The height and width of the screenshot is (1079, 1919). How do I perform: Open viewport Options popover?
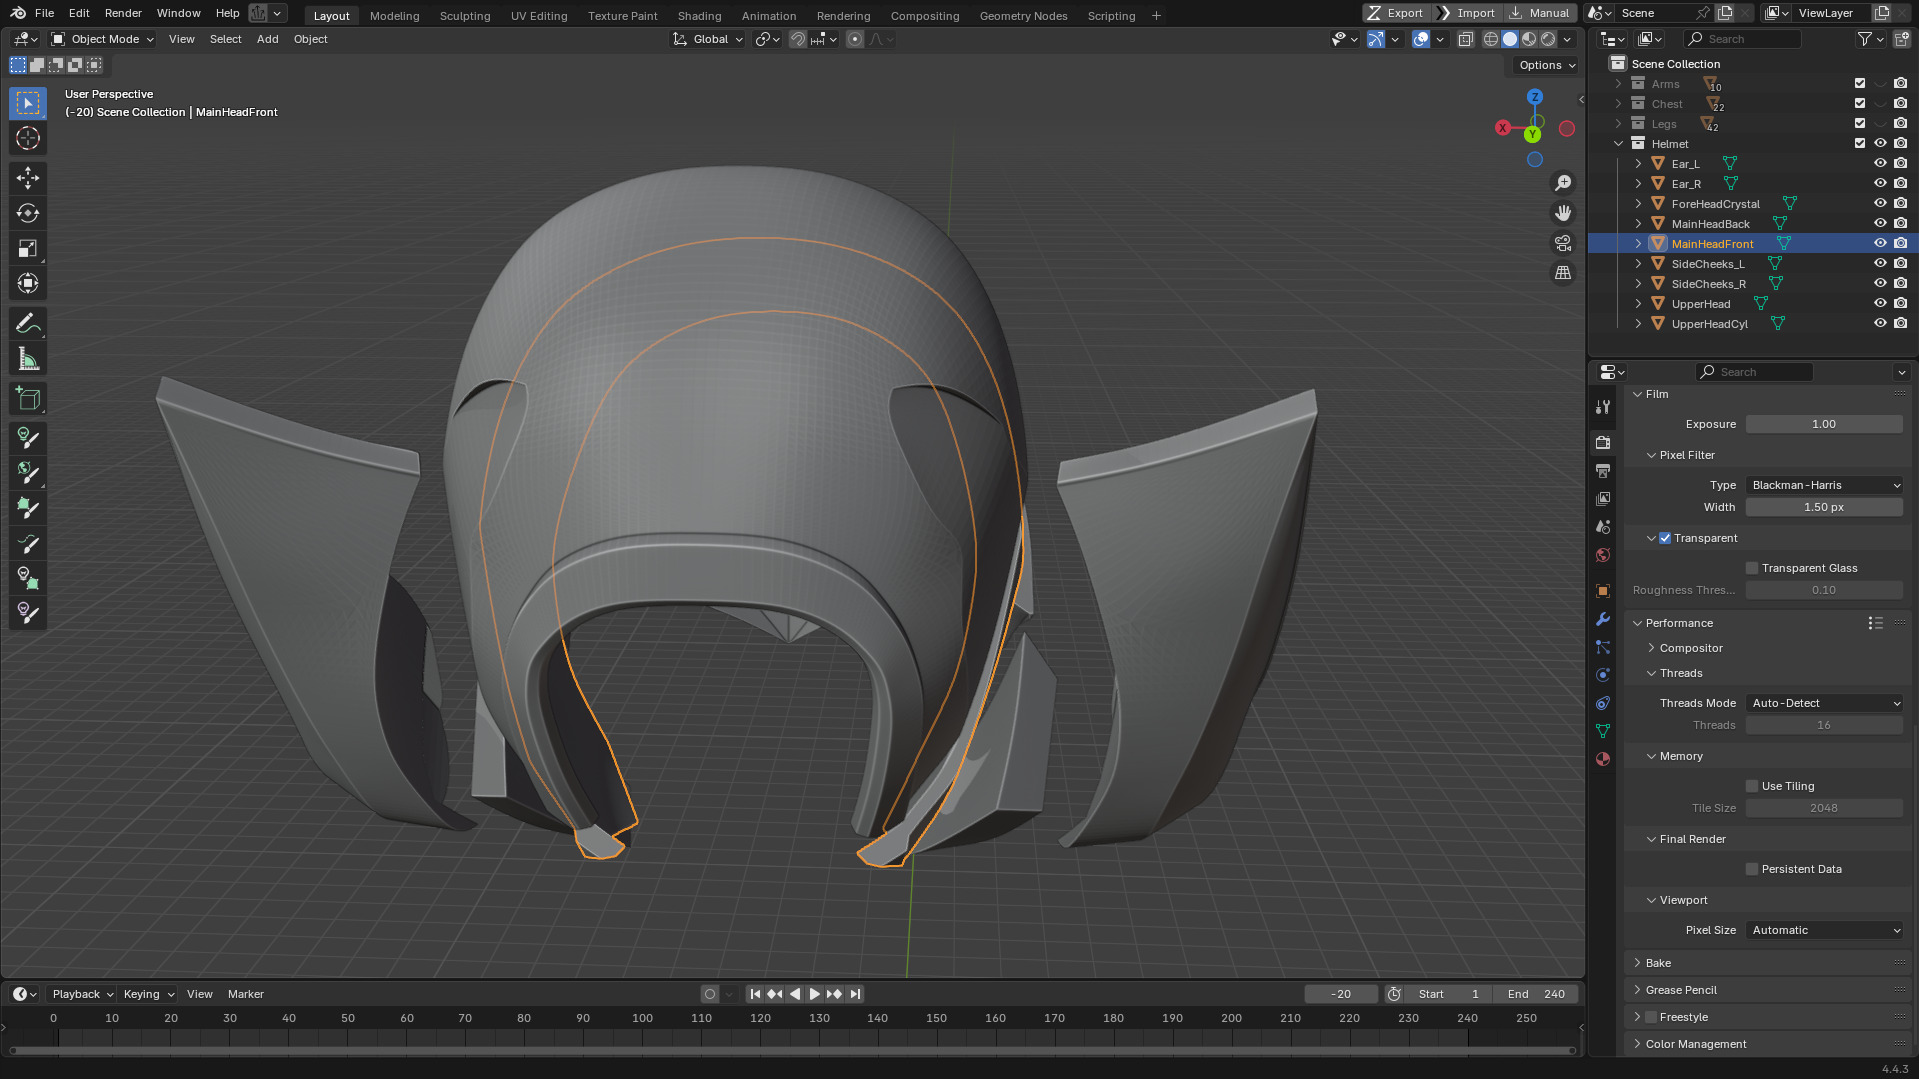point(1546,65)
